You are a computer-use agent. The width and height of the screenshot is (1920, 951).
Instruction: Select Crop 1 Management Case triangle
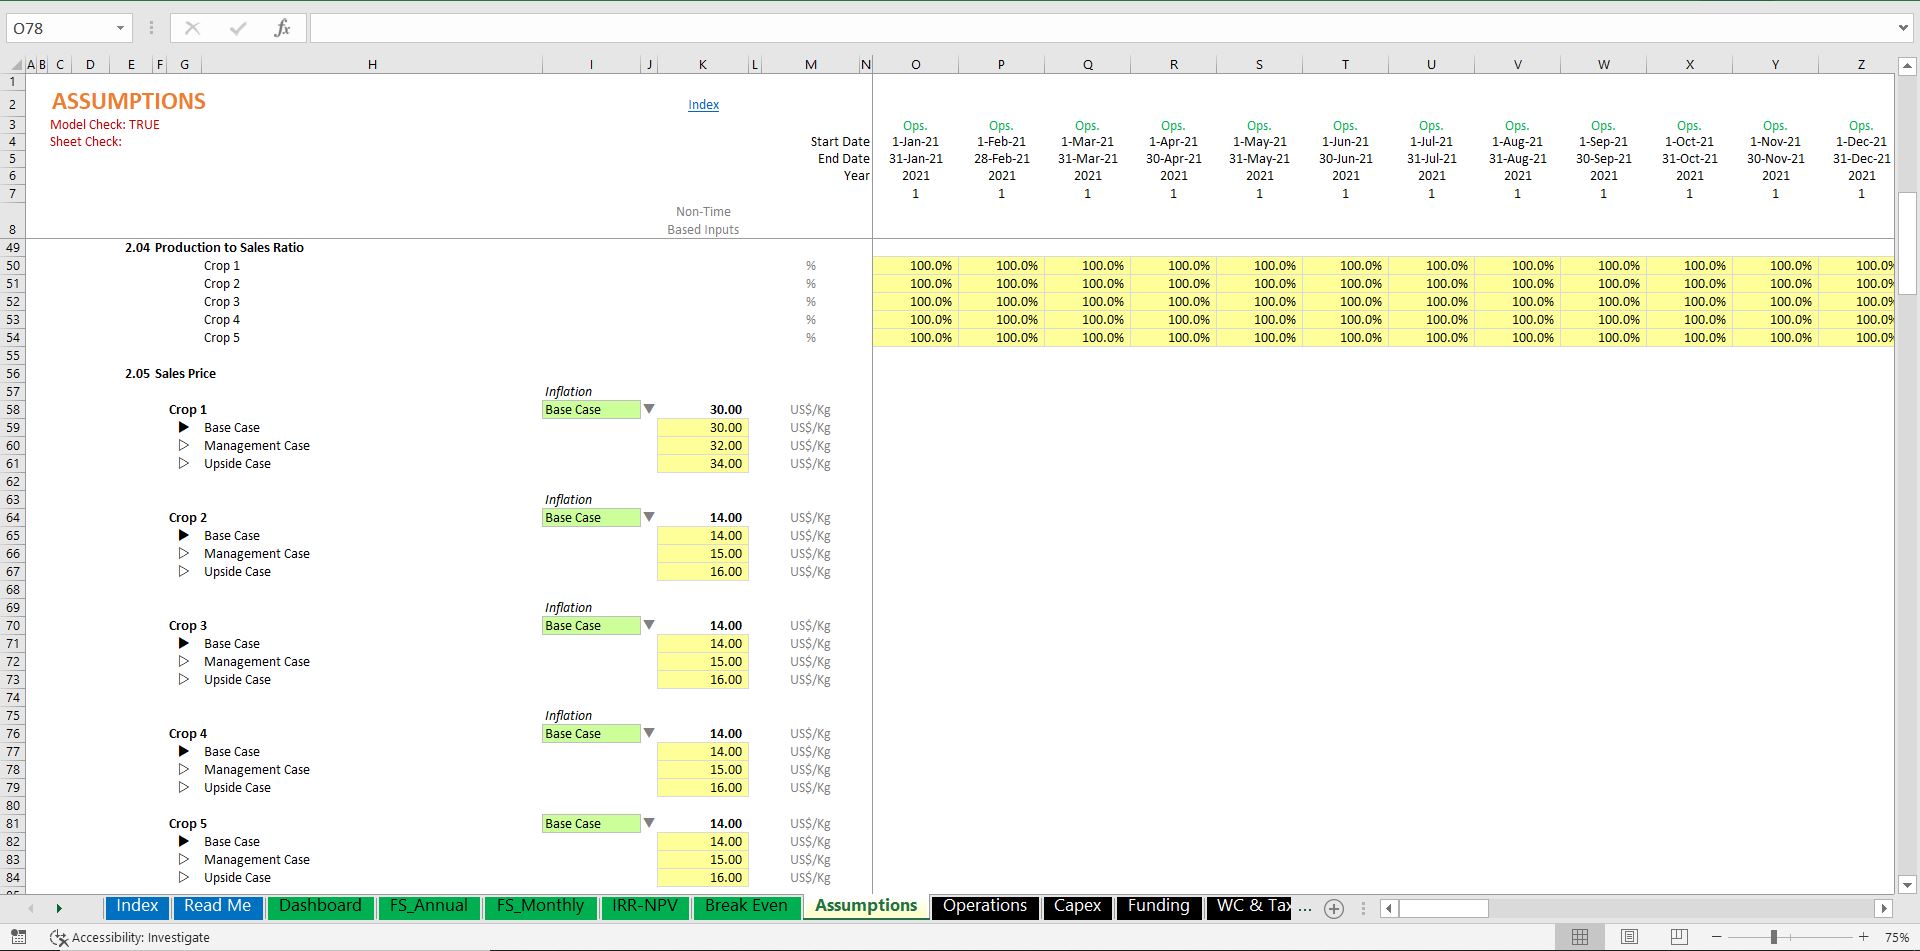pyautogui.click(x=184, y=445)
